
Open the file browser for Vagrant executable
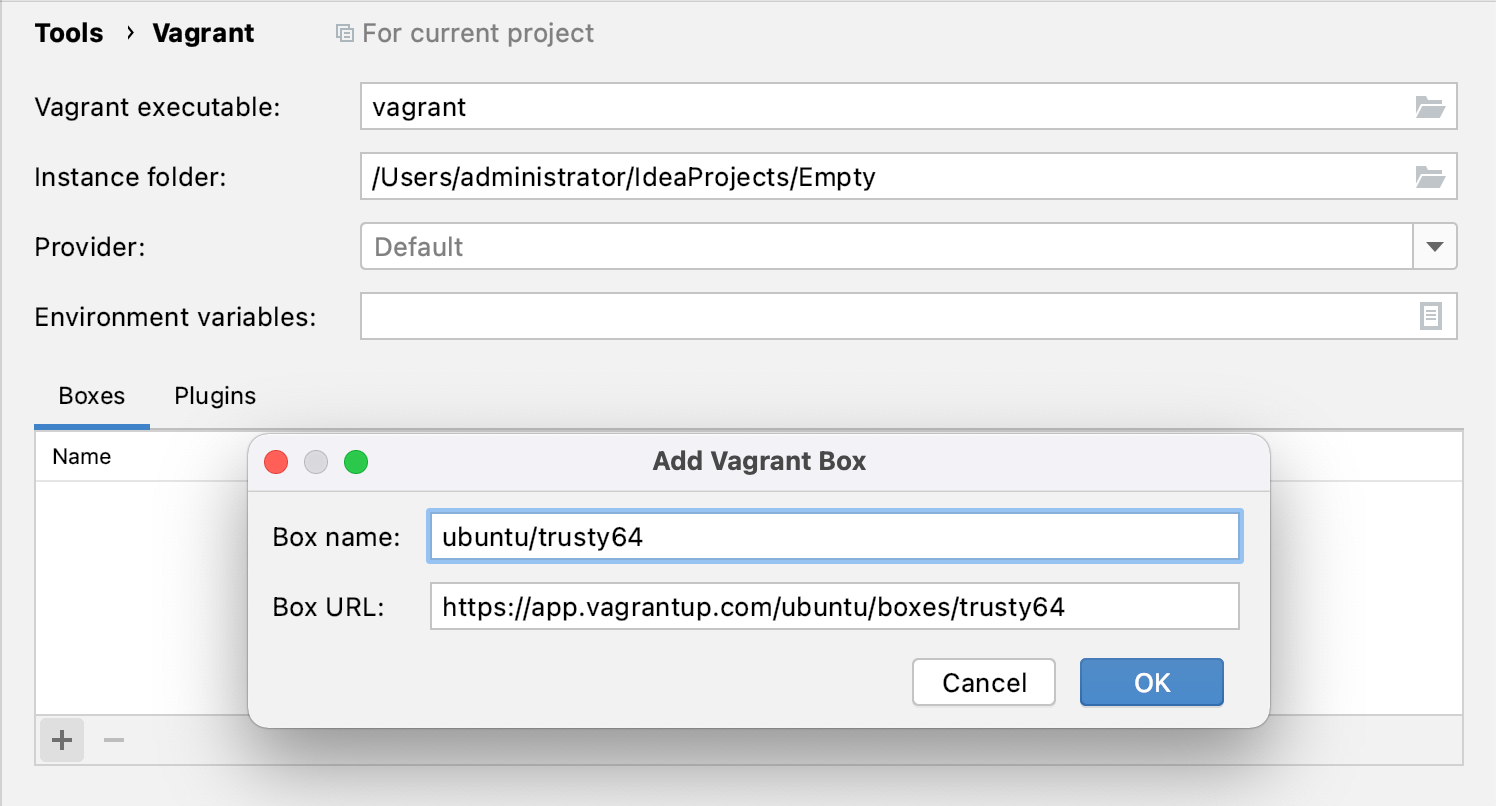click(x=1430, y=106)
